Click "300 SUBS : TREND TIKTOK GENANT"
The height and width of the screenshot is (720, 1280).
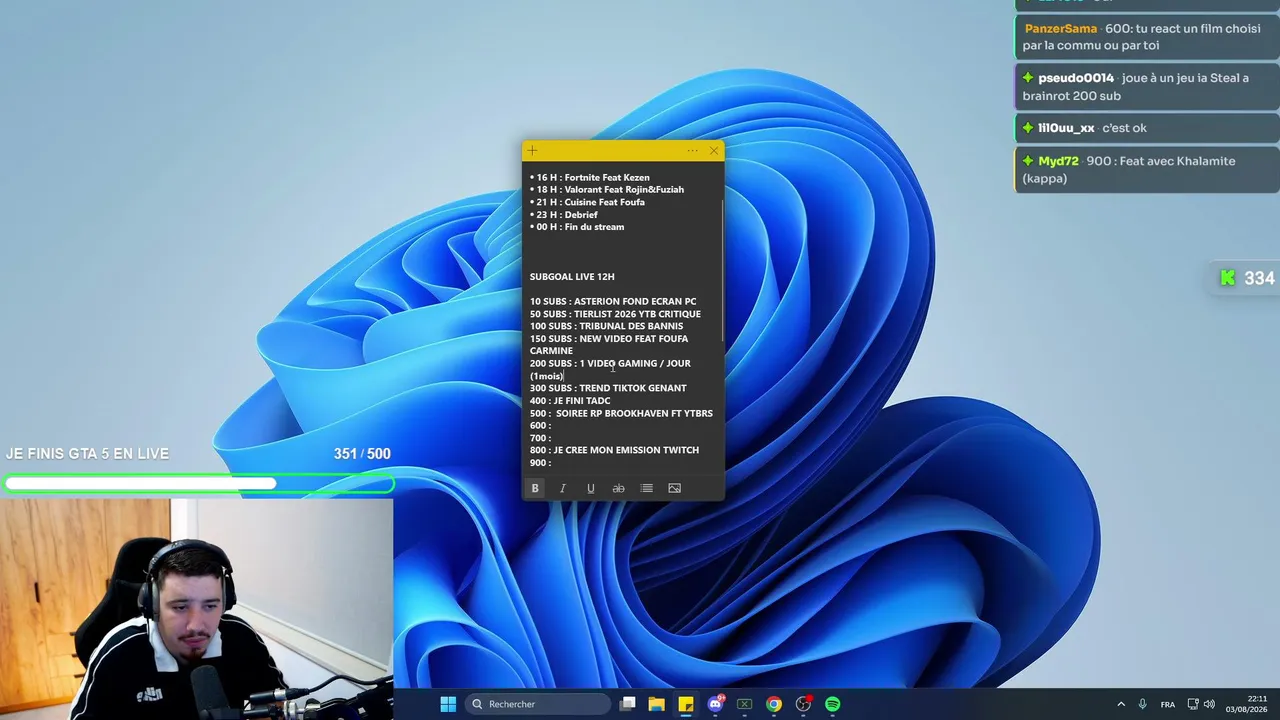(608, 388)
